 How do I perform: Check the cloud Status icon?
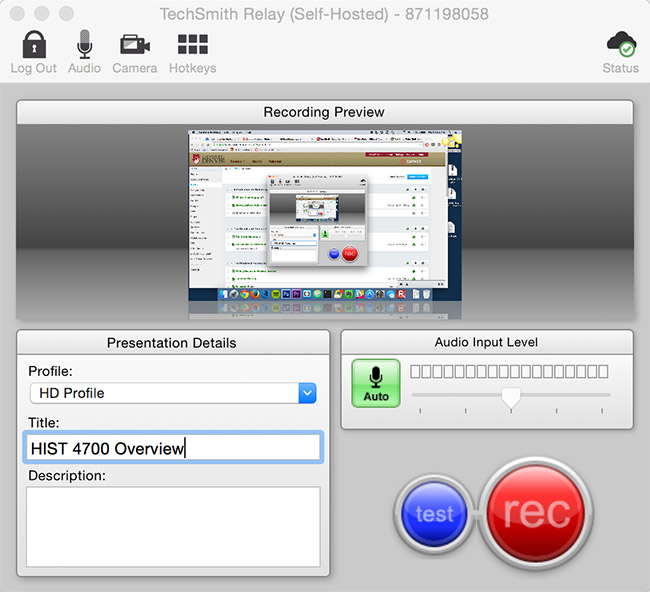[x=621, y=44]
